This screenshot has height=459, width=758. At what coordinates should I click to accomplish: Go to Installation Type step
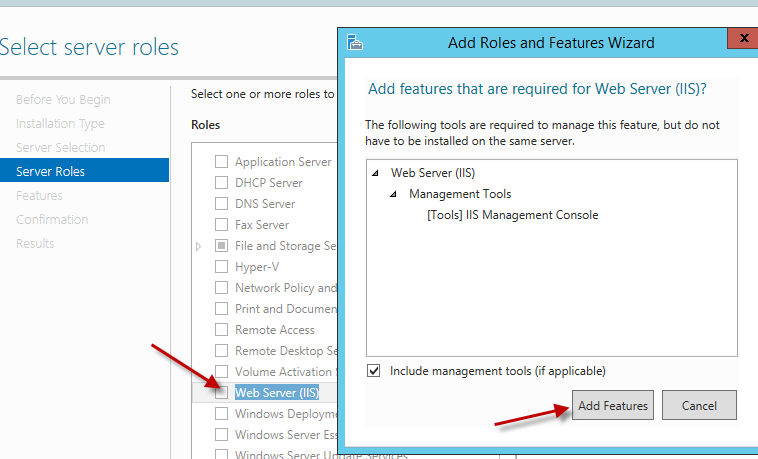[x=60, y=124]
